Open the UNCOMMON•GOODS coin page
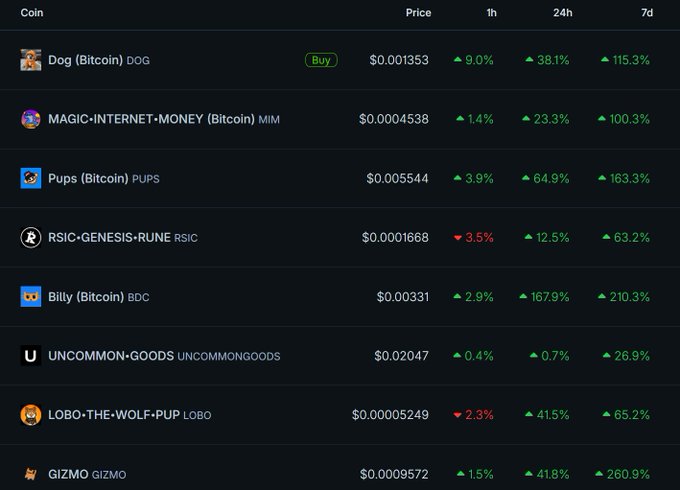This screenshot has height=490, width=680. 164,356
